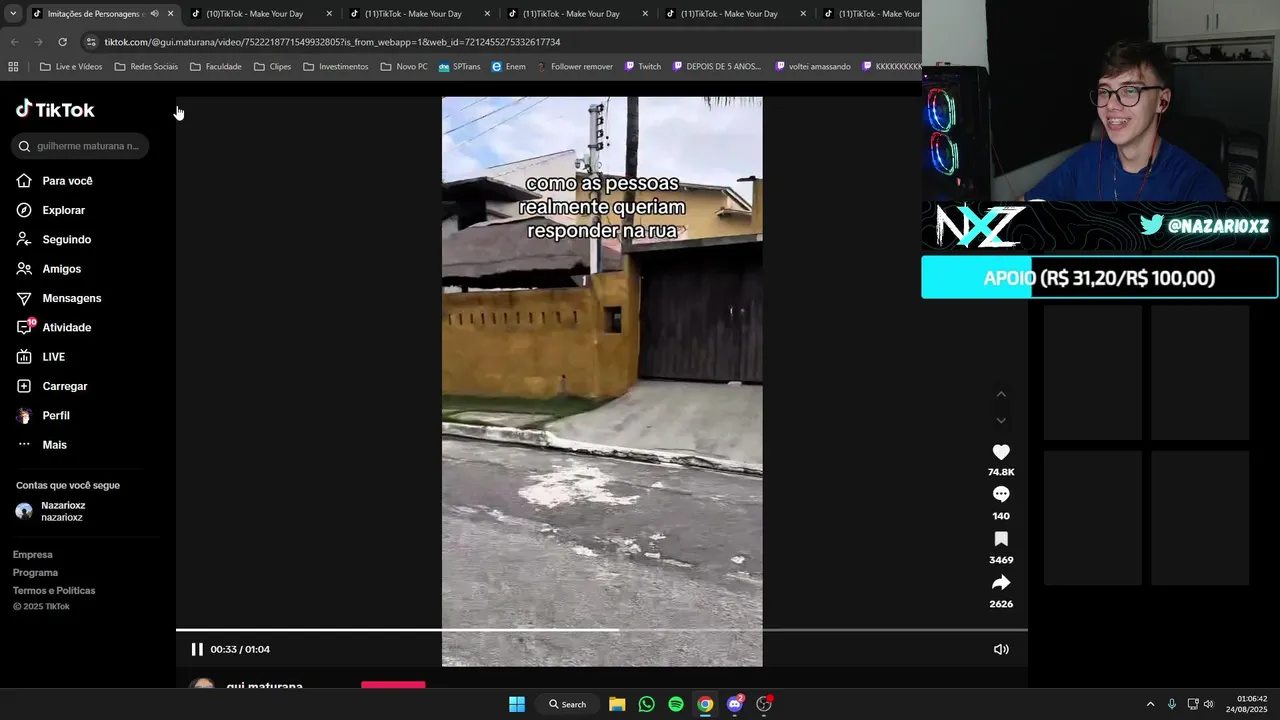Open Atividade notifications

click(x=54, y=327)
